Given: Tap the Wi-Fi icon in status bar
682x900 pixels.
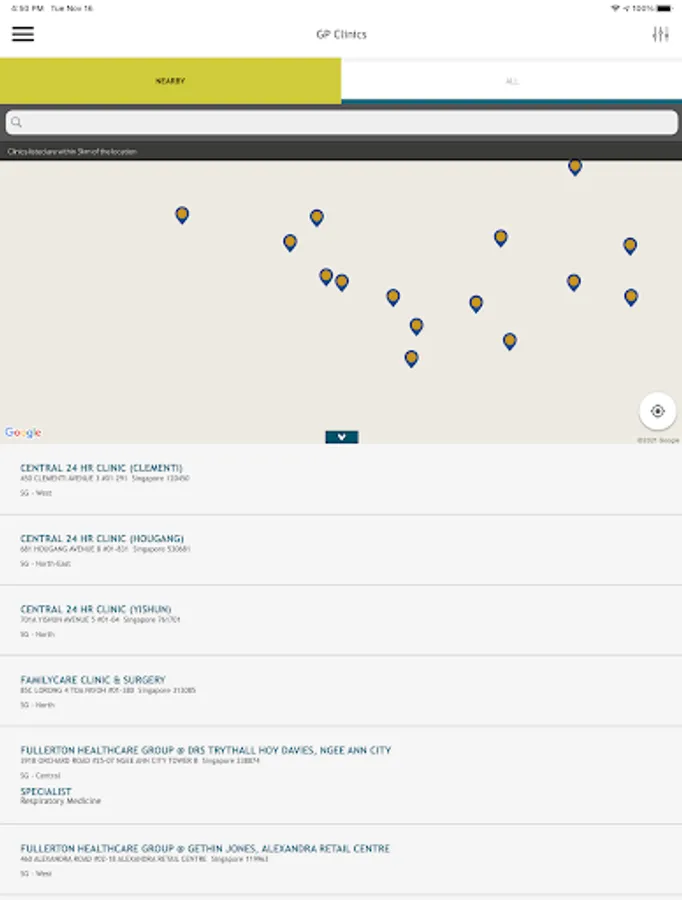Looking at the screenshot, I should [x=615, y=9].
